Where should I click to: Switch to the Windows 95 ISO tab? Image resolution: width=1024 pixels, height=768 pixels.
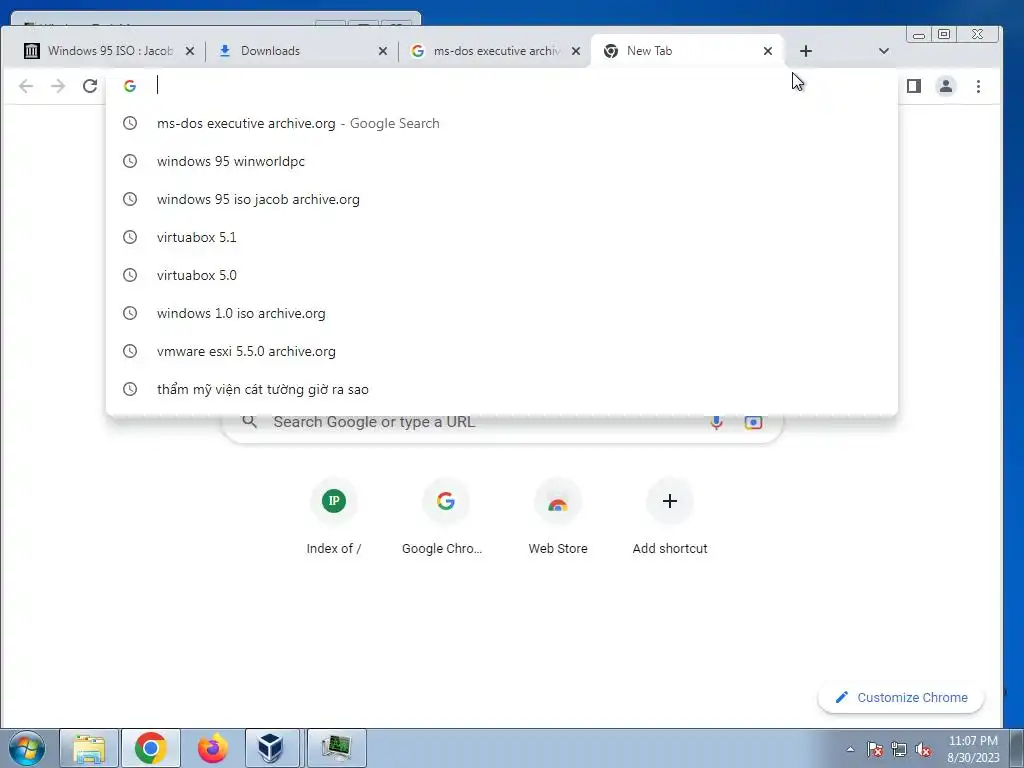tap(108, 51)
